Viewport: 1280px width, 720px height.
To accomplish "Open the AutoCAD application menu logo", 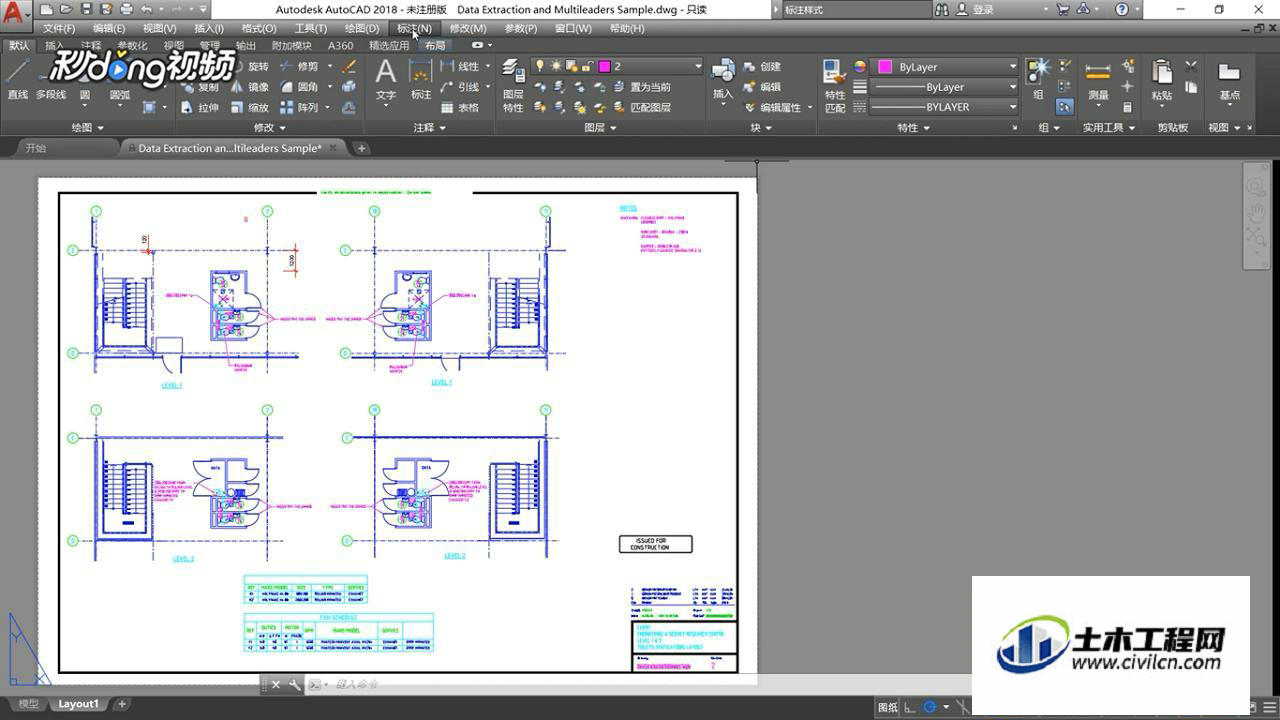I will (16, 13).
